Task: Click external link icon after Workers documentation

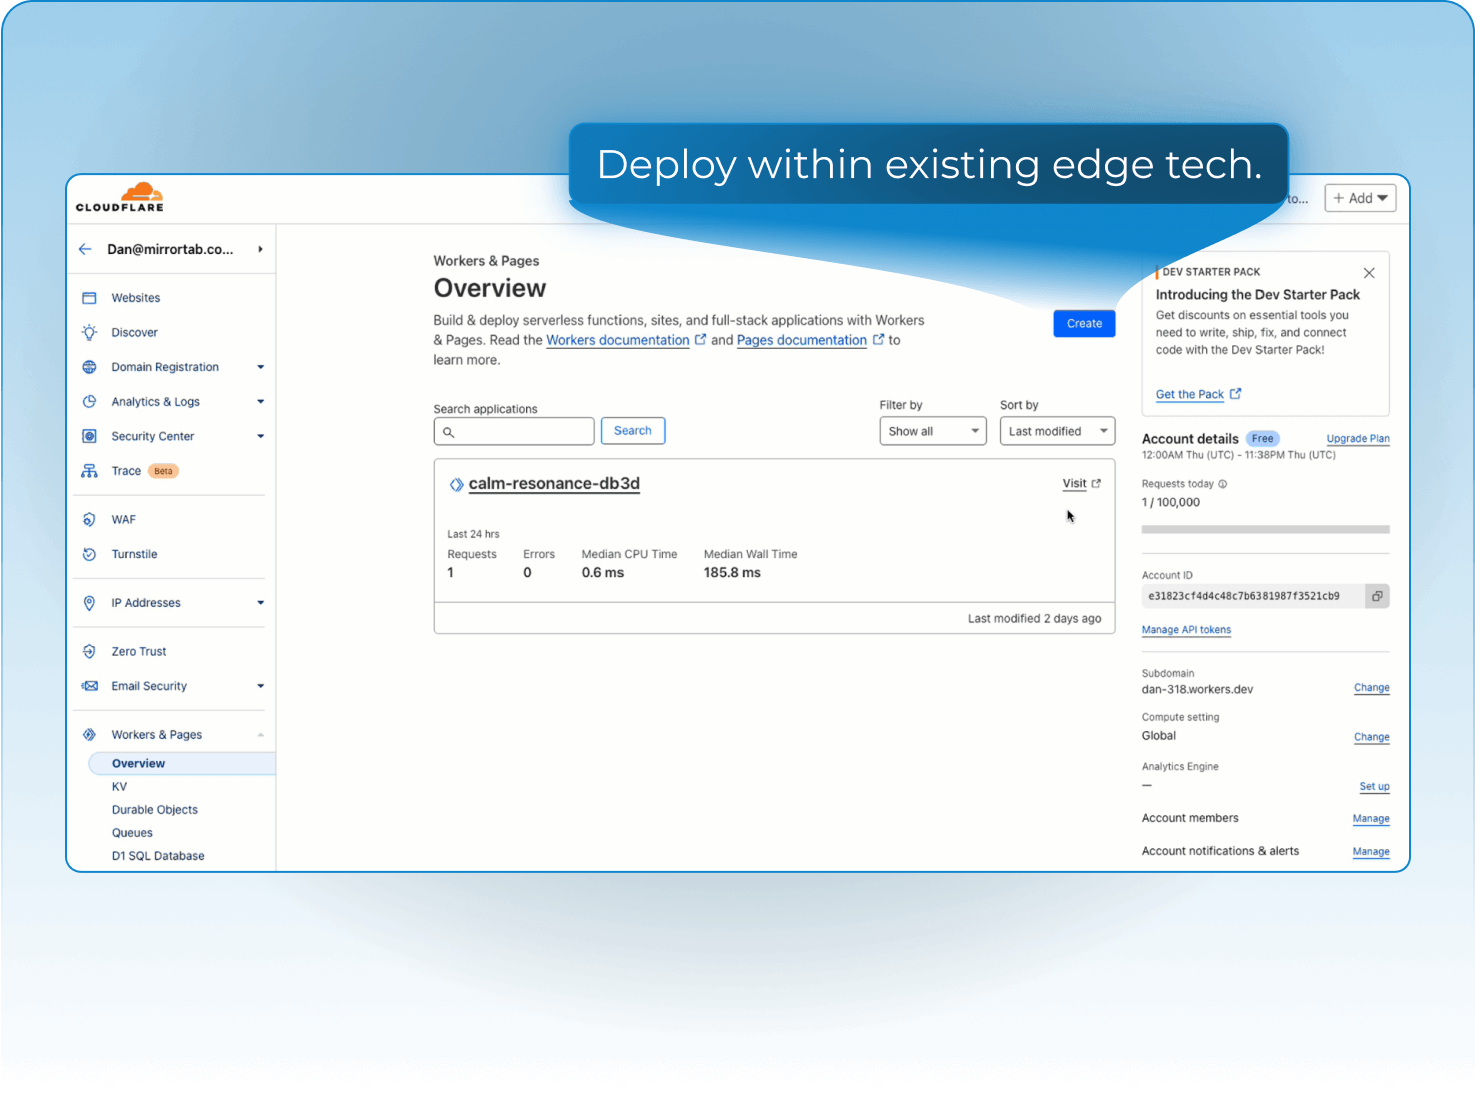Action: click(x=700, y=340)
